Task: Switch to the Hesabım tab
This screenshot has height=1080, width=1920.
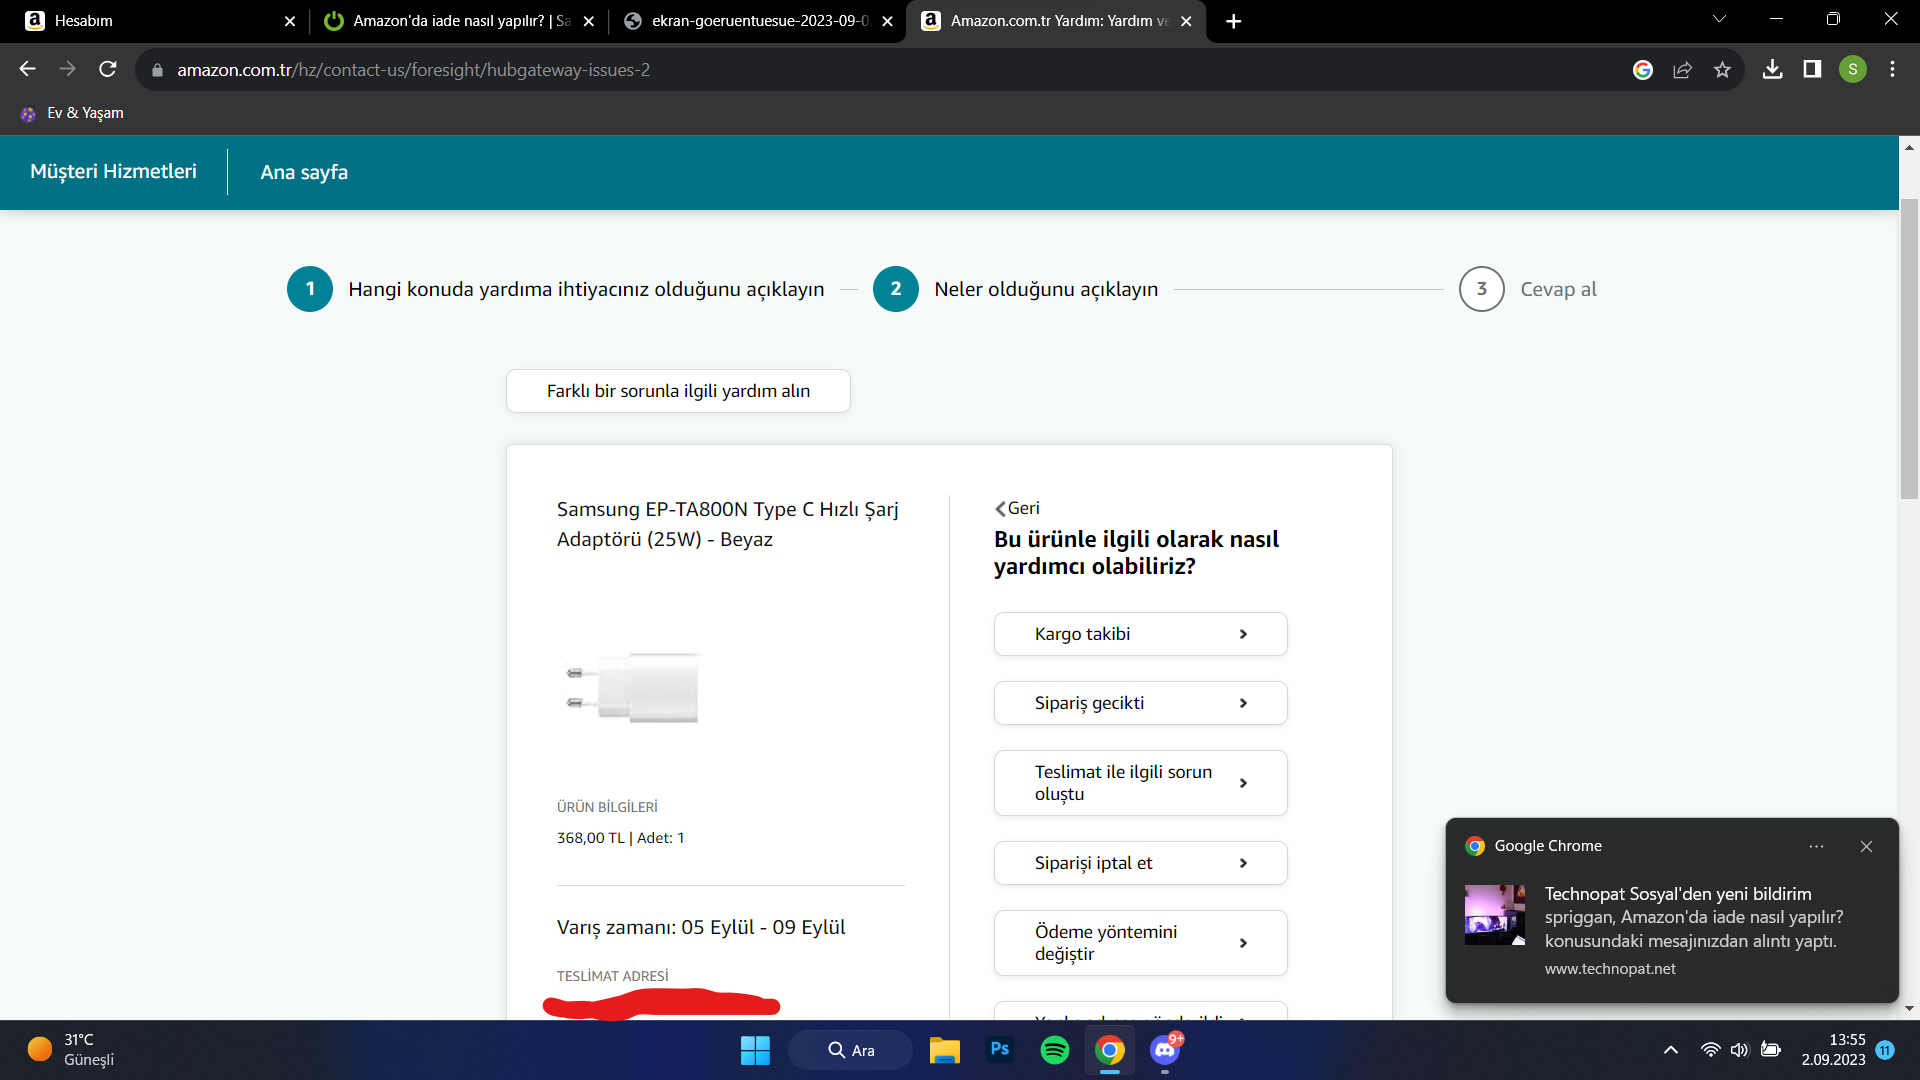Action: 150,21
